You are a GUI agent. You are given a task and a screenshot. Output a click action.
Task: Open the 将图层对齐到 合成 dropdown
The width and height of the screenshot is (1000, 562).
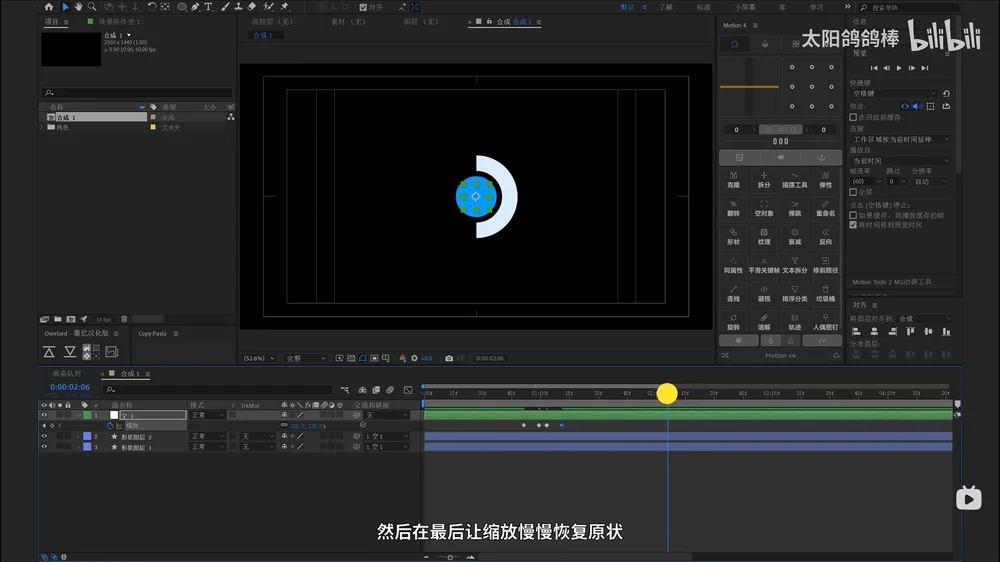[924, 318]
